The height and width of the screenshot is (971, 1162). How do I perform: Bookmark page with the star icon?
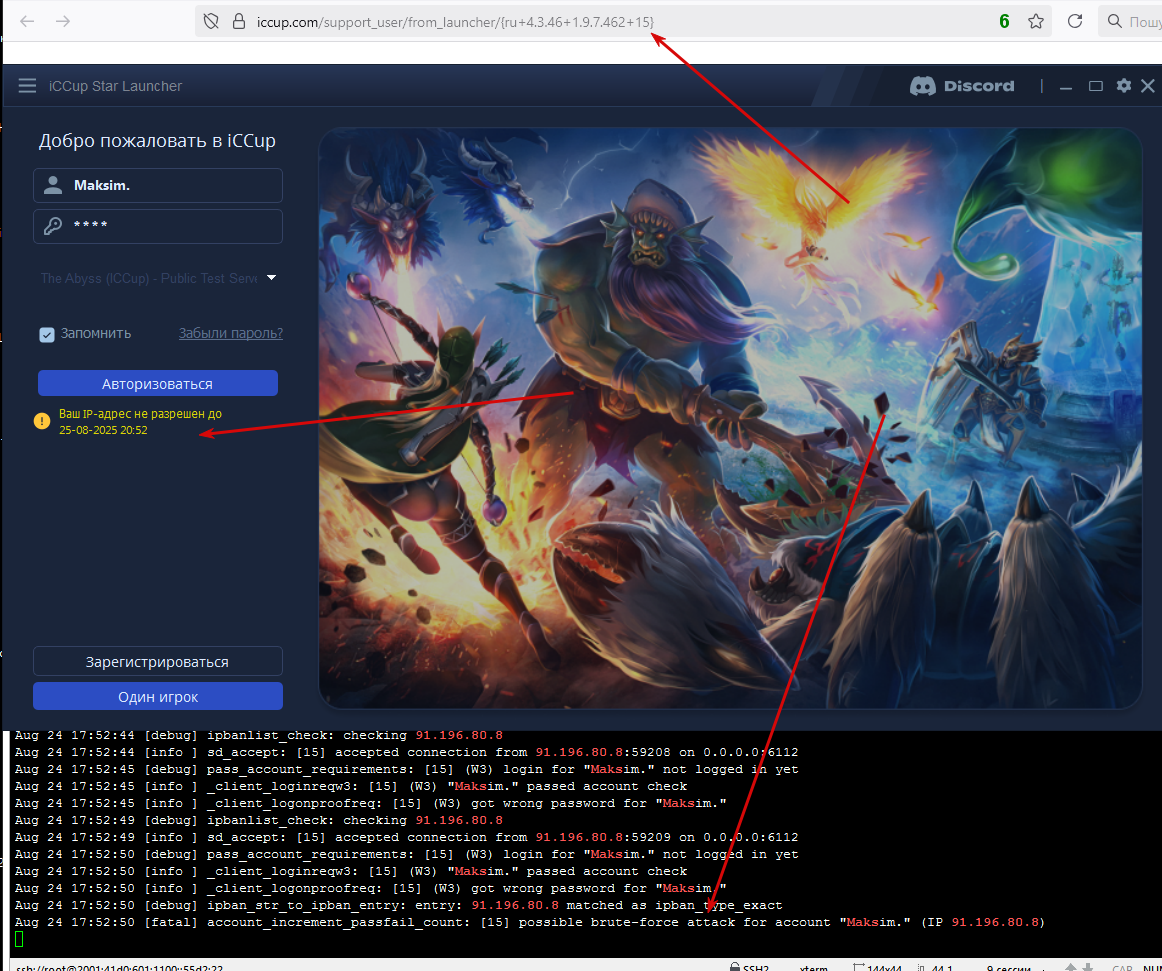(1036, 21)
